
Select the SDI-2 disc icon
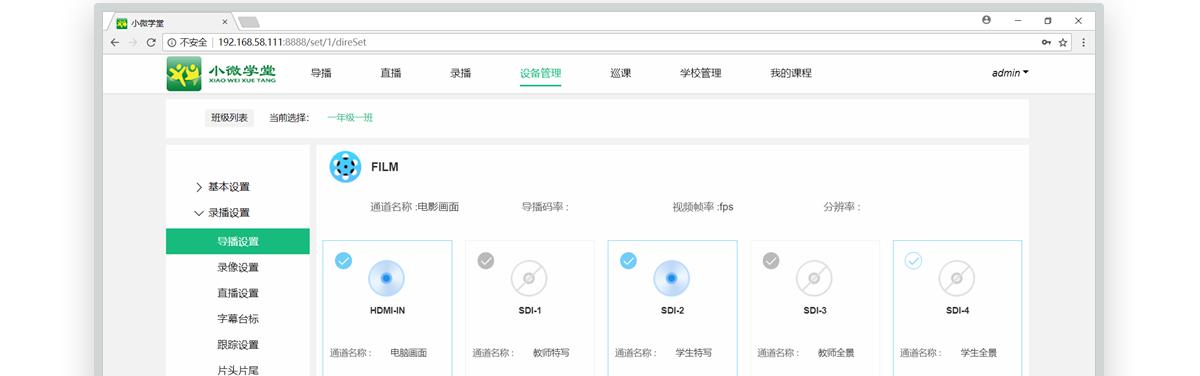(672, 278)
